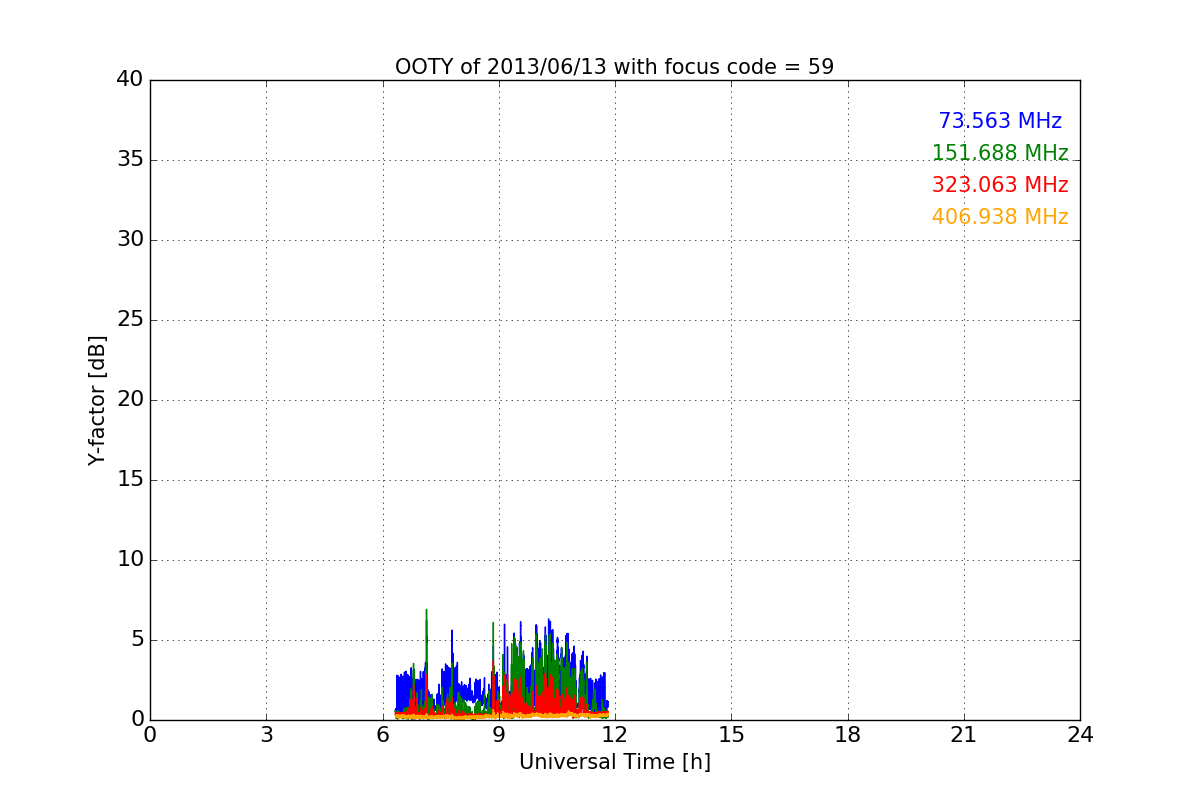Image resolution: width=1200 pixels, height=800 pixels.
Task: Click the x-axis tick label 12
Action: (615, 735)
